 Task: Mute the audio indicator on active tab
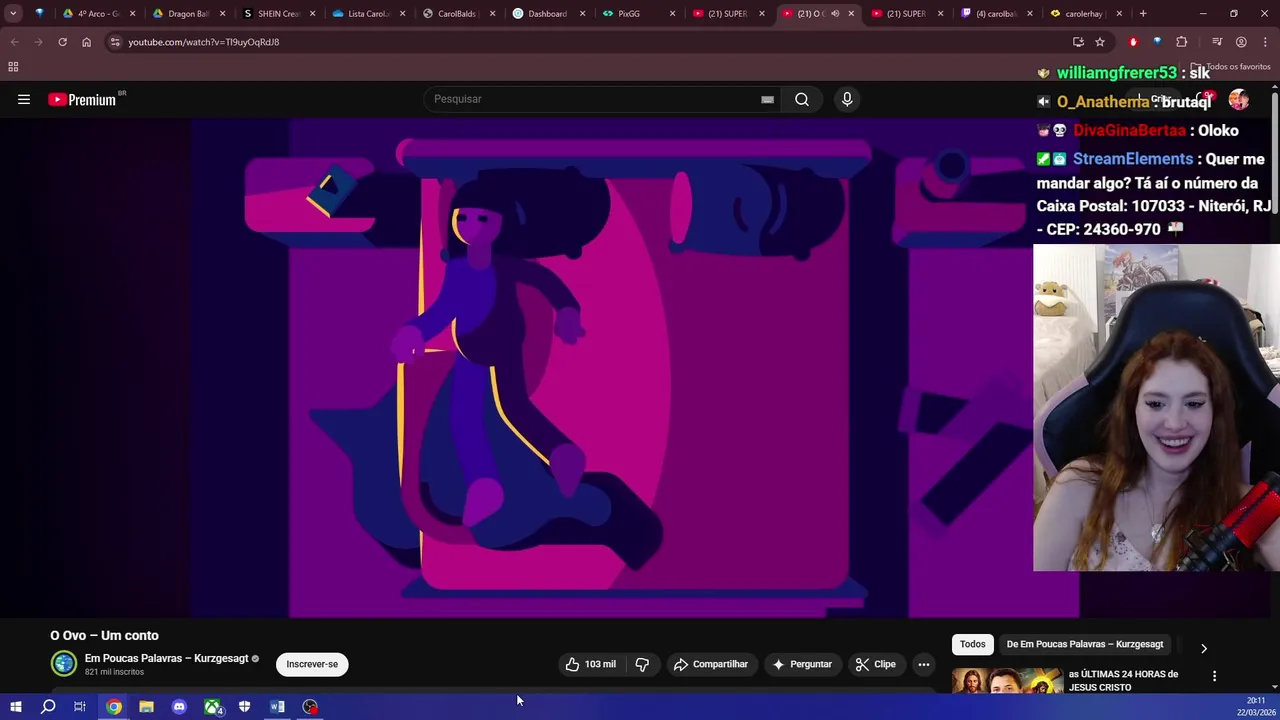[x=835, y=14]
